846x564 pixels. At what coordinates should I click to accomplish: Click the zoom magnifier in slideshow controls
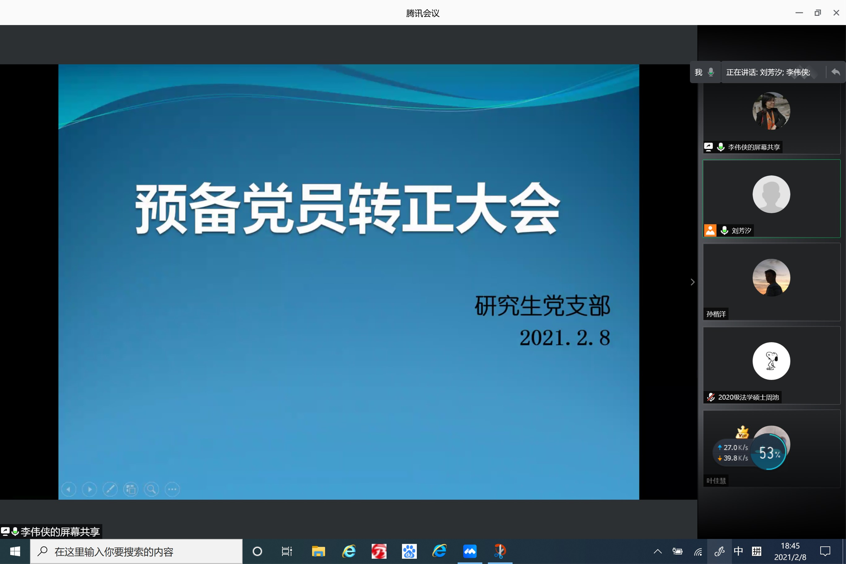151,489
